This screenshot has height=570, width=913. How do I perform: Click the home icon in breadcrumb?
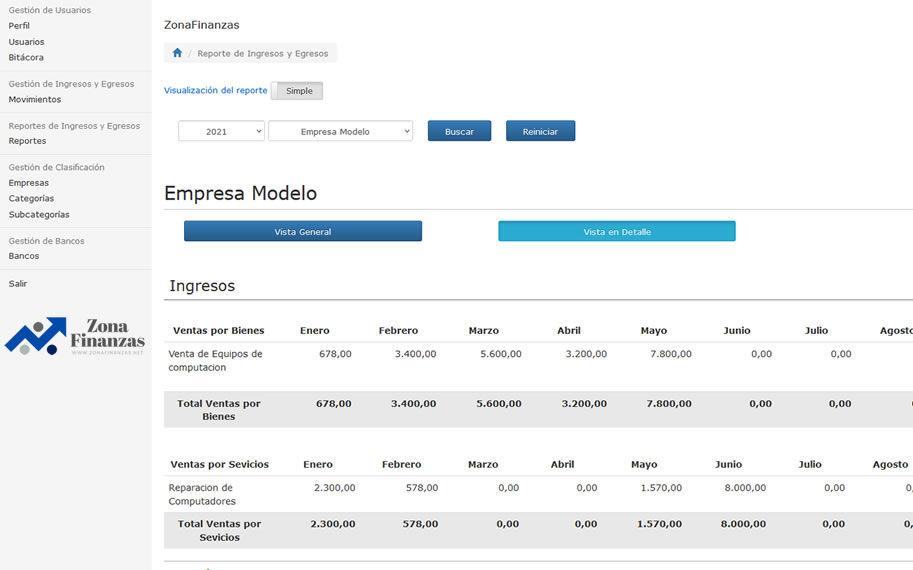177,53
